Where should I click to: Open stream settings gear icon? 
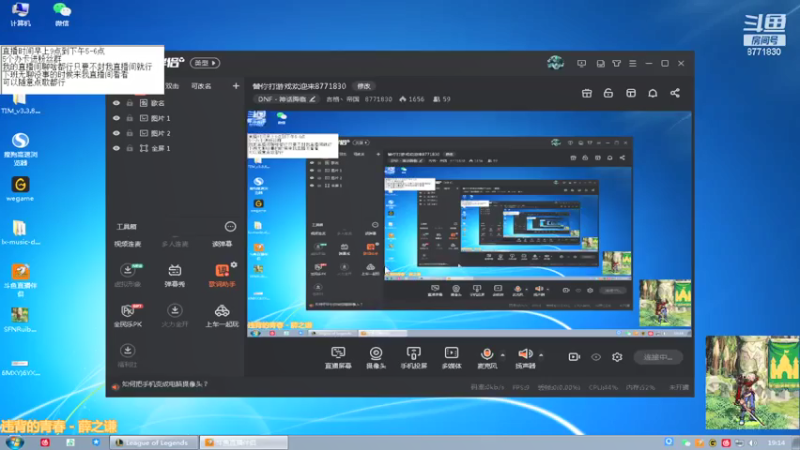point(617,357)
